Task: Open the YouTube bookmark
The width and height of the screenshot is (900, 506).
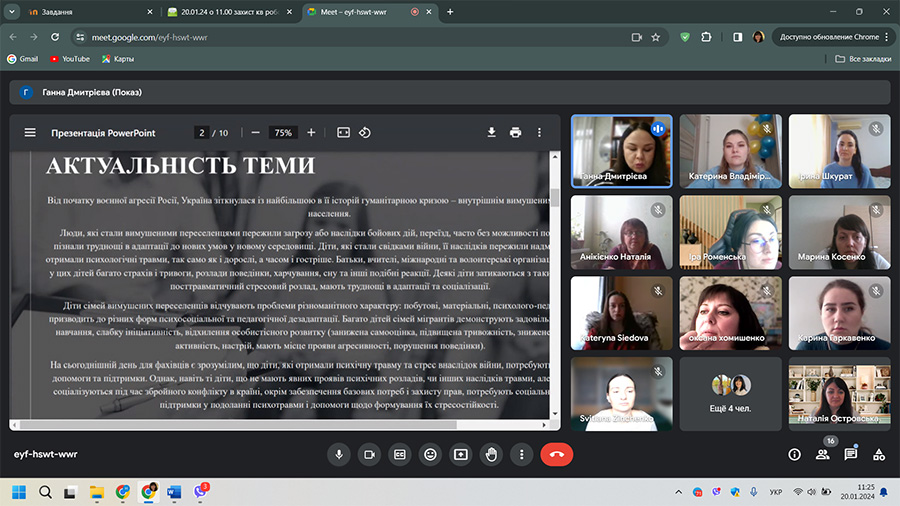Action: click(x=69, y=59)
